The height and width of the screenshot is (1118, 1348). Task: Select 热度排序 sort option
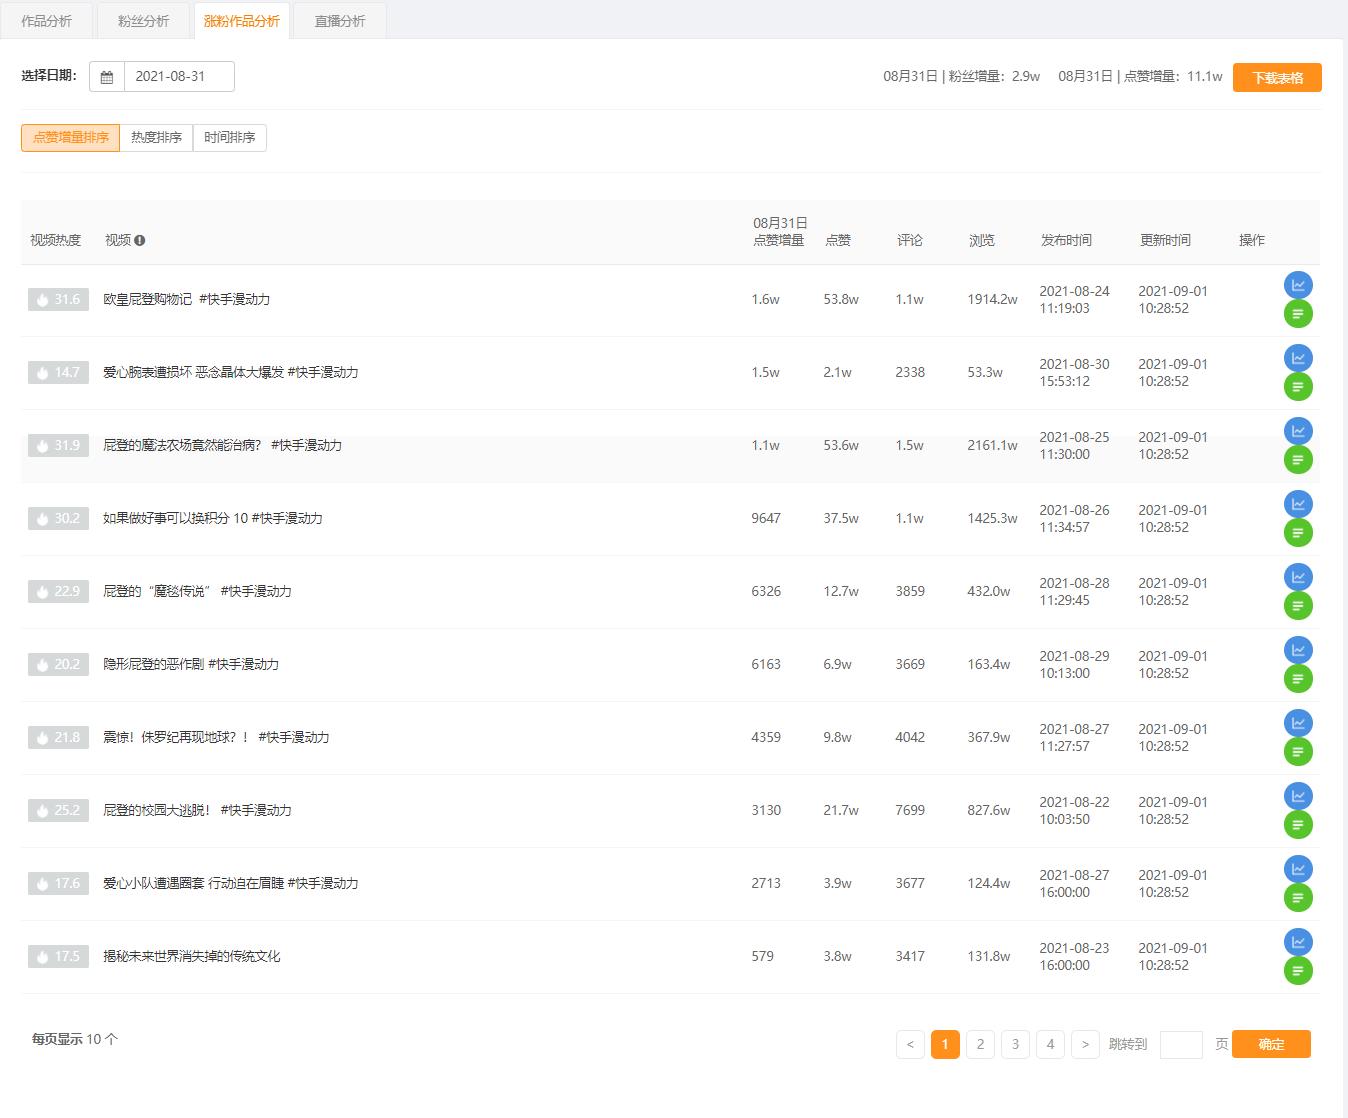[x=156, y=138]
